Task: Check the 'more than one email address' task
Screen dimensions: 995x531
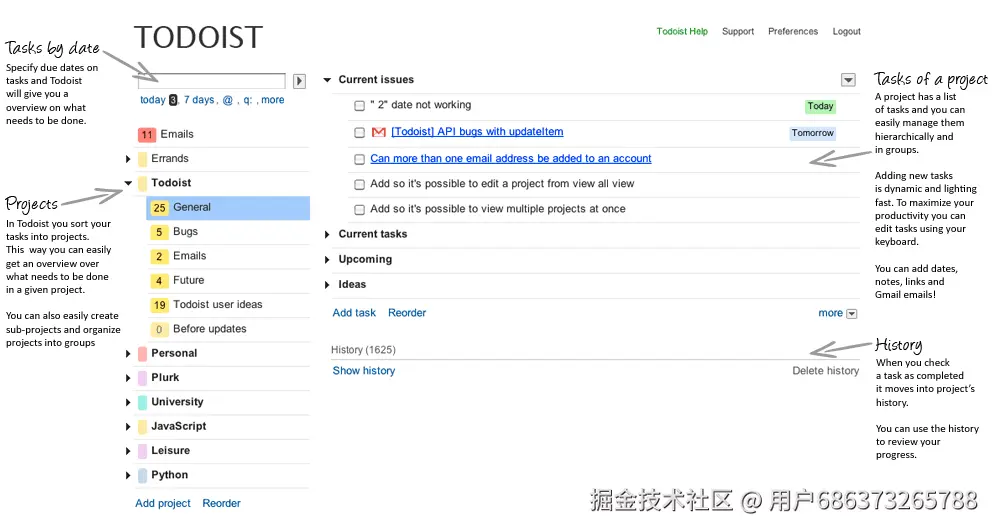Action: (x=359, y=159)
